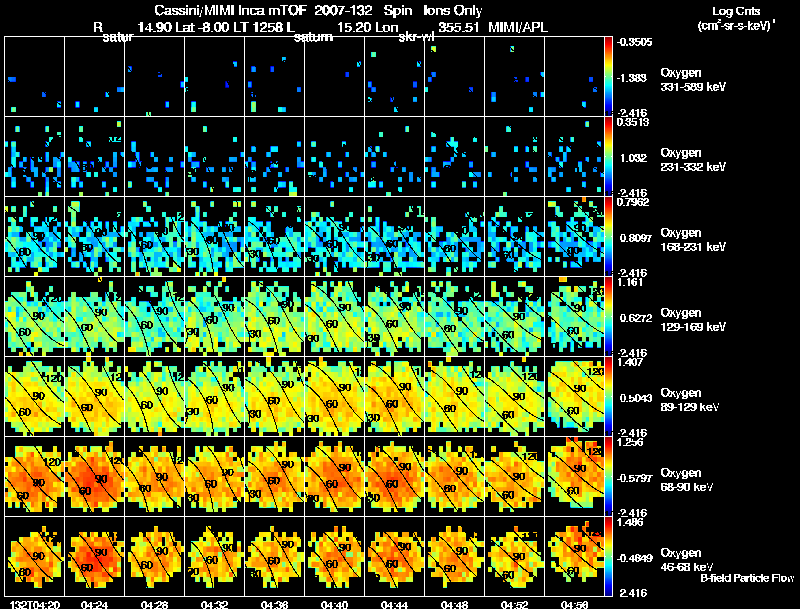
Task: Click the '04:40' time axis label
Action: (x=334, y=604)
